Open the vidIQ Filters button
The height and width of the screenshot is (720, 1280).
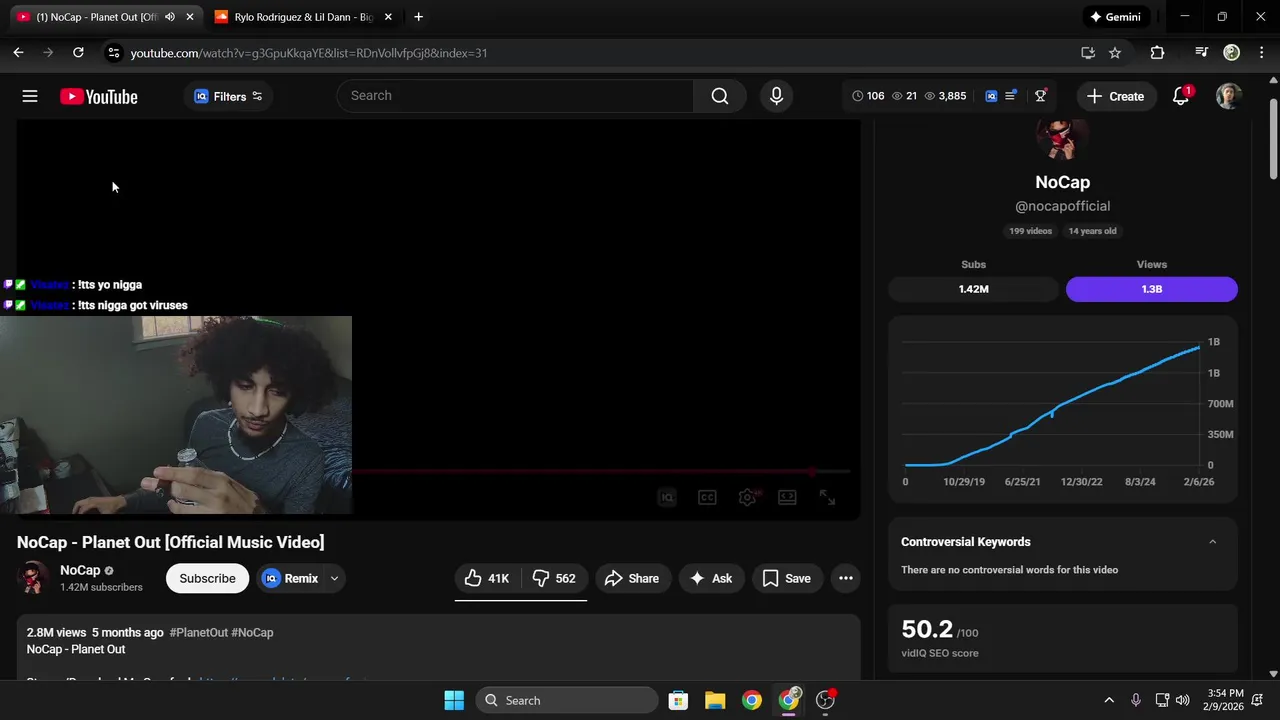tap(228, 96)
